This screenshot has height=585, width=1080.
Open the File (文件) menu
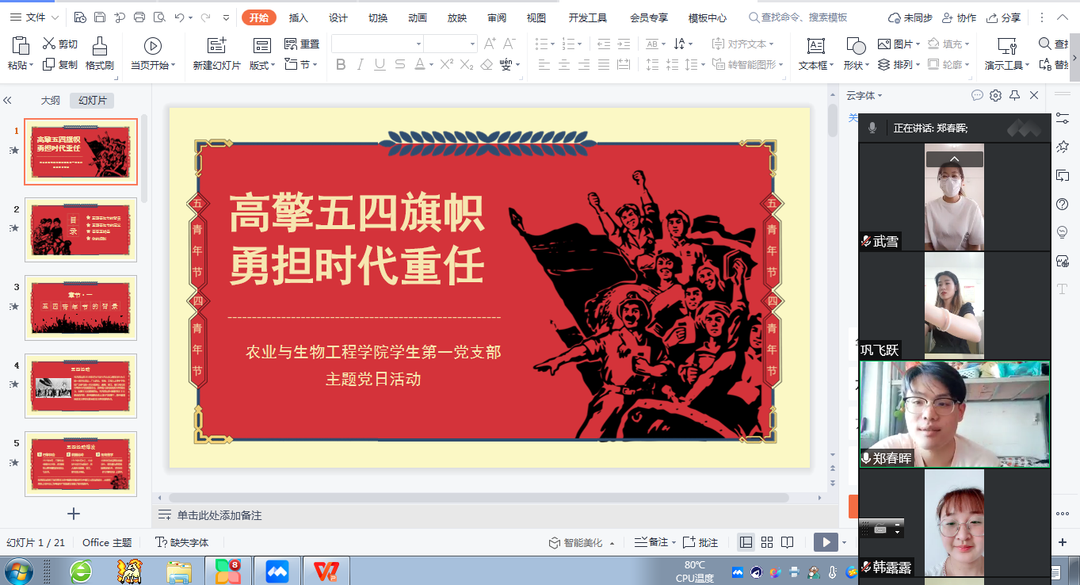(x=34, y=17)
